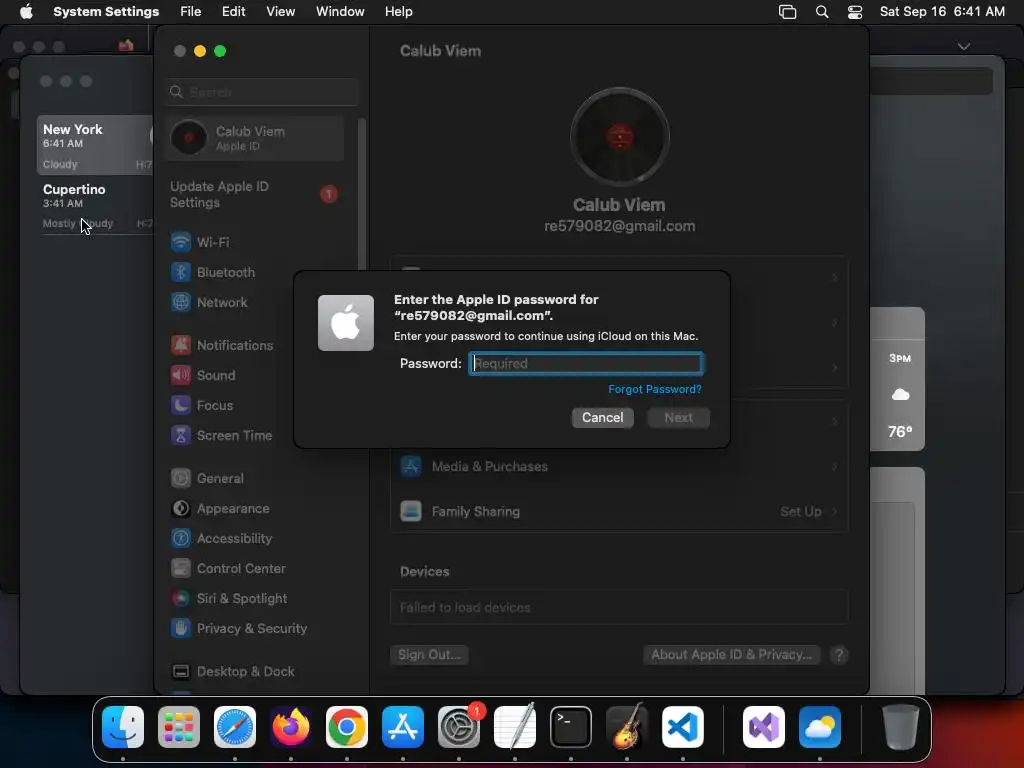Viewport: 1024px width, 768px height.
Task: Open the Sound speaker icon
Action: pyautogui.click(x=181, y=375)
